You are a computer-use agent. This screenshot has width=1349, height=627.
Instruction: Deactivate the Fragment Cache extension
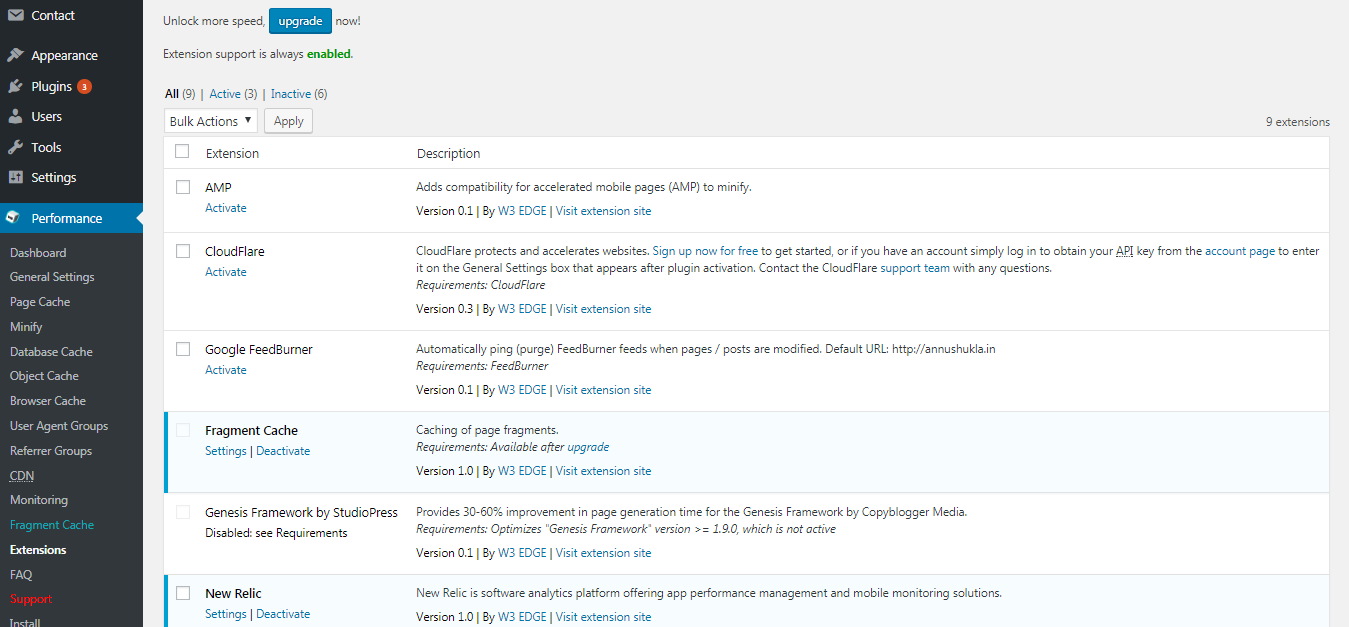(283, 451)
